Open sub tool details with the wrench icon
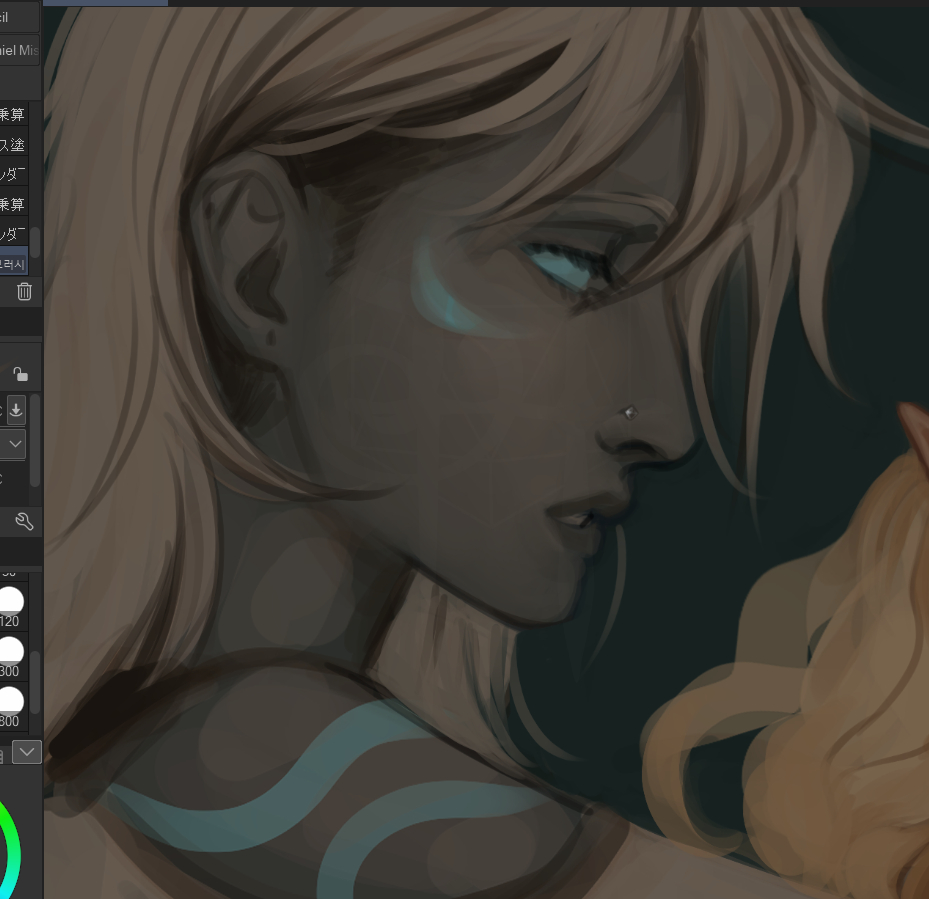 coord(24,521)
